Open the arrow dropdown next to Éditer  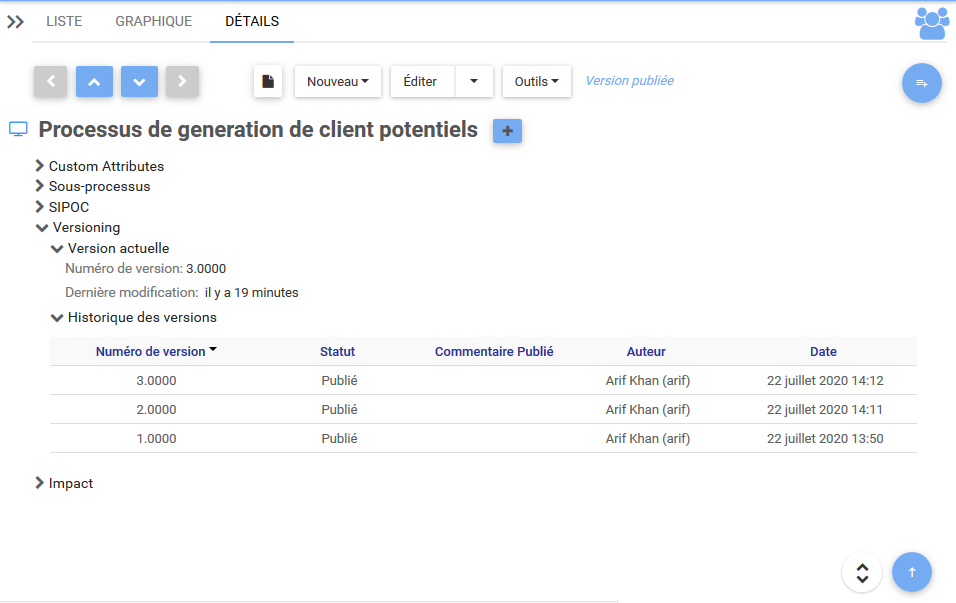tap(474, 82)
